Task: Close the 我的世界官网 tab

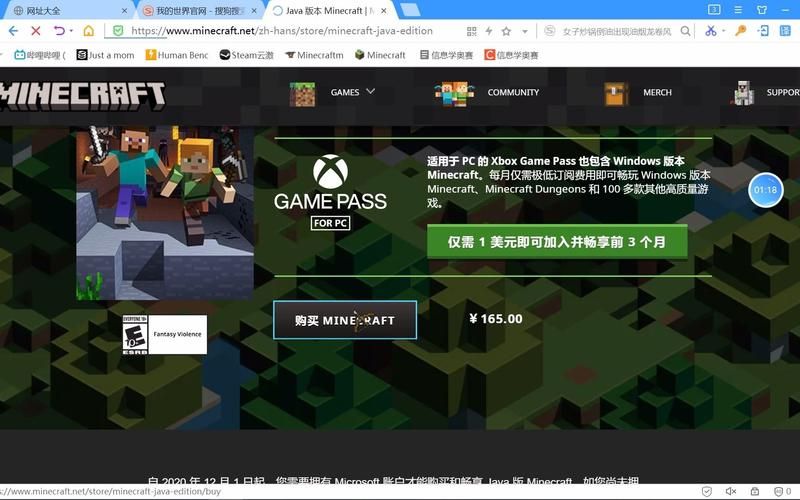Action: (254, 11)
